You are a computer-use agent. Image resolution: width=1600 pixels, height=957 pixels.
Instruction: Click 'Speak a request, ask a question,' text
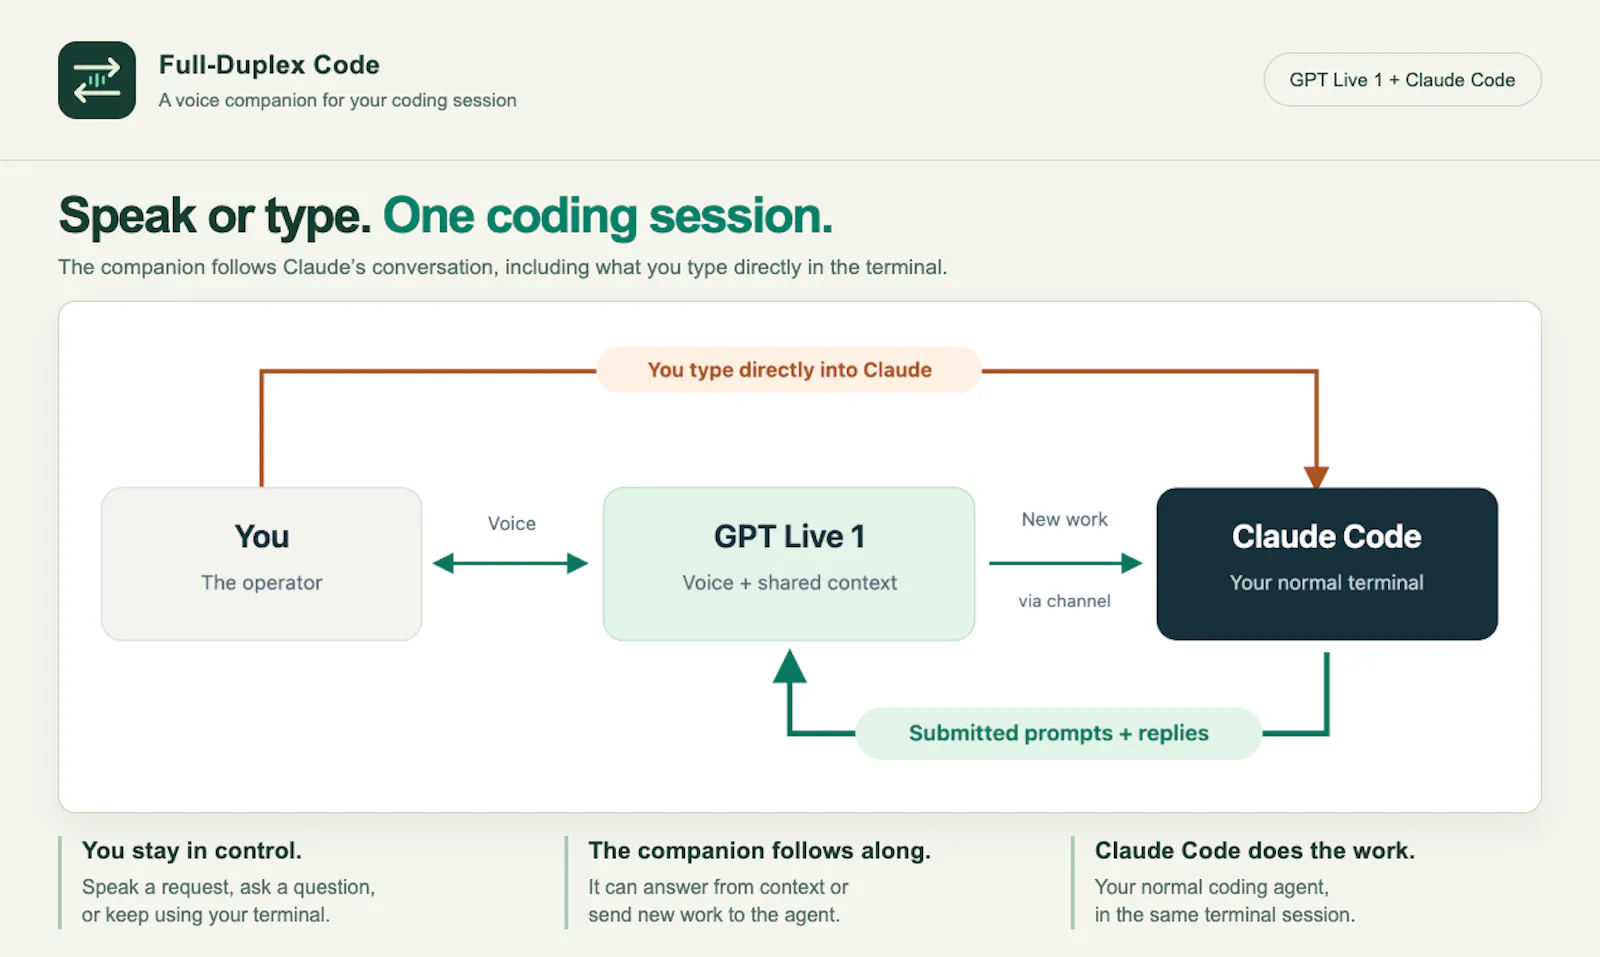[x=229, y=887]
